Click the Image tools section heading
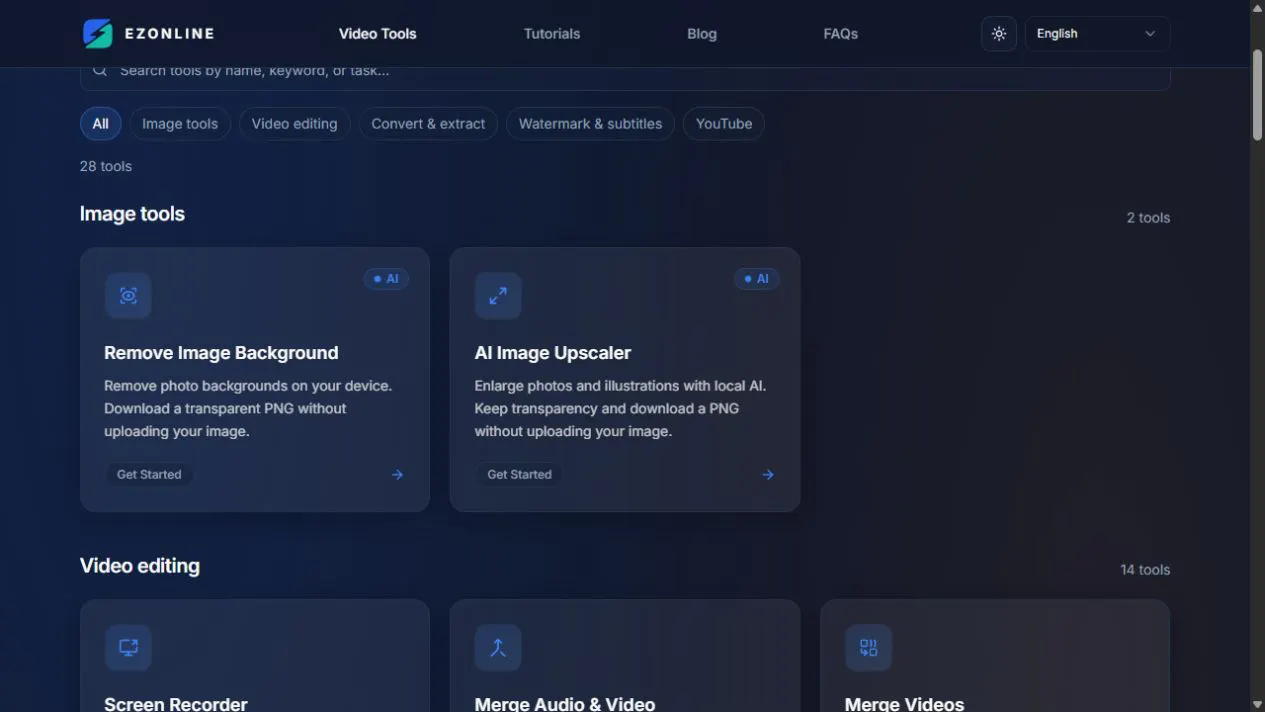 (x=132, y=214)
